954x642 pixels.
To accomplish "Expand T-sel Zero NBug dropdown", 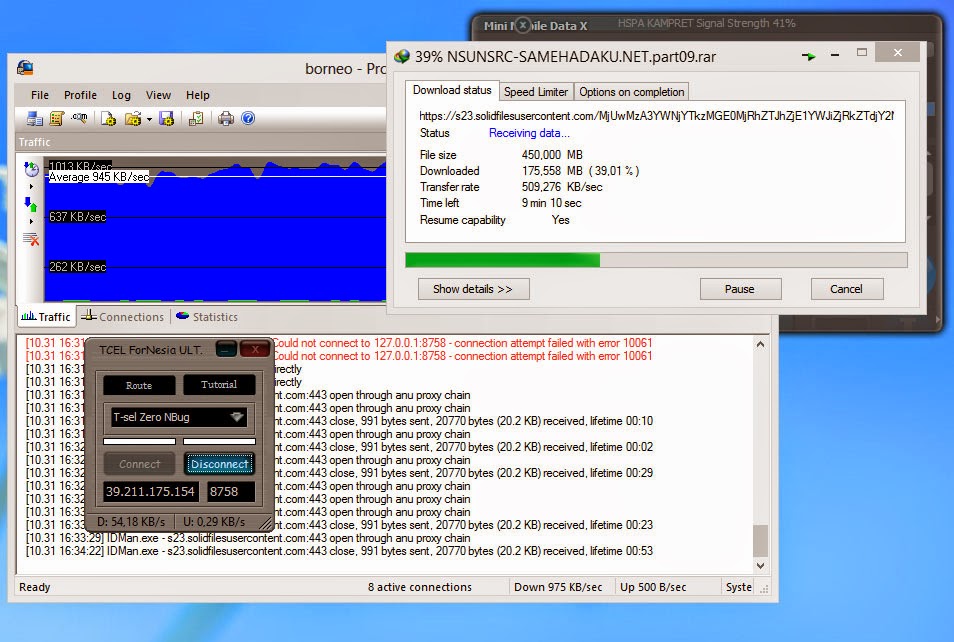I will [x=237, y=417].
